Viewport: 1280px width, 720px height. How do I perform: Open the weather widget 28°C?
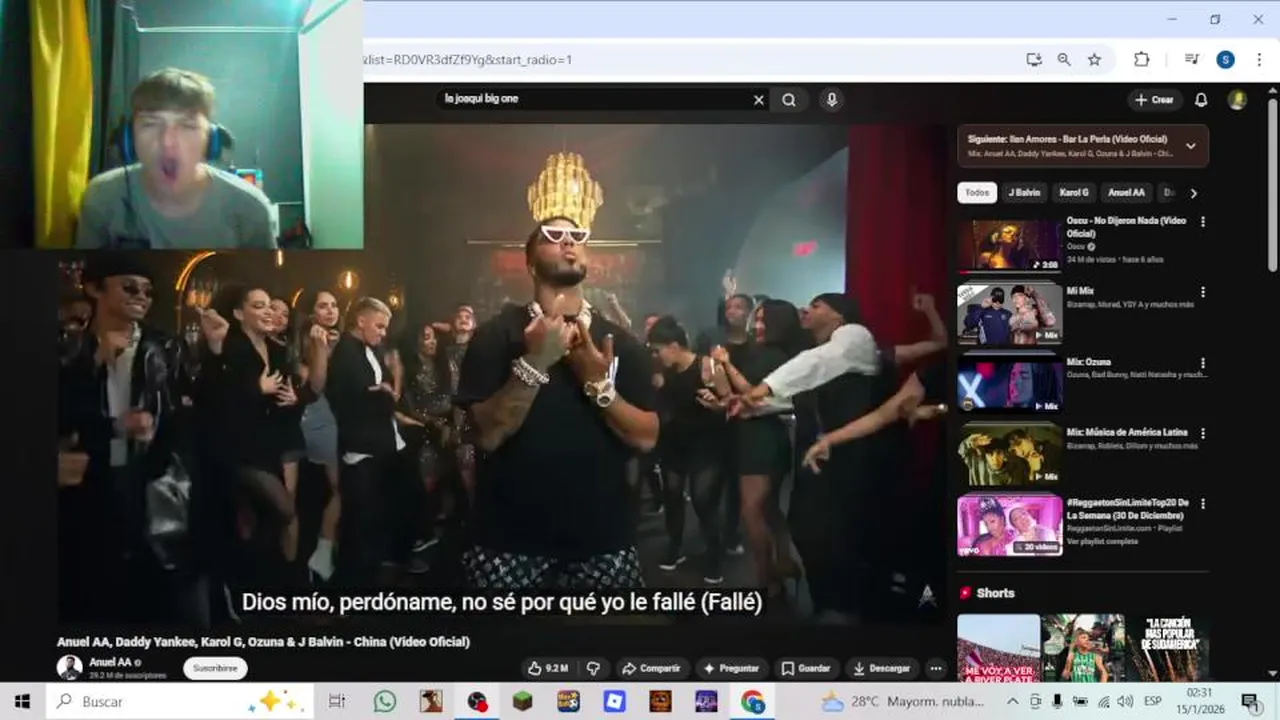(905, 702)
